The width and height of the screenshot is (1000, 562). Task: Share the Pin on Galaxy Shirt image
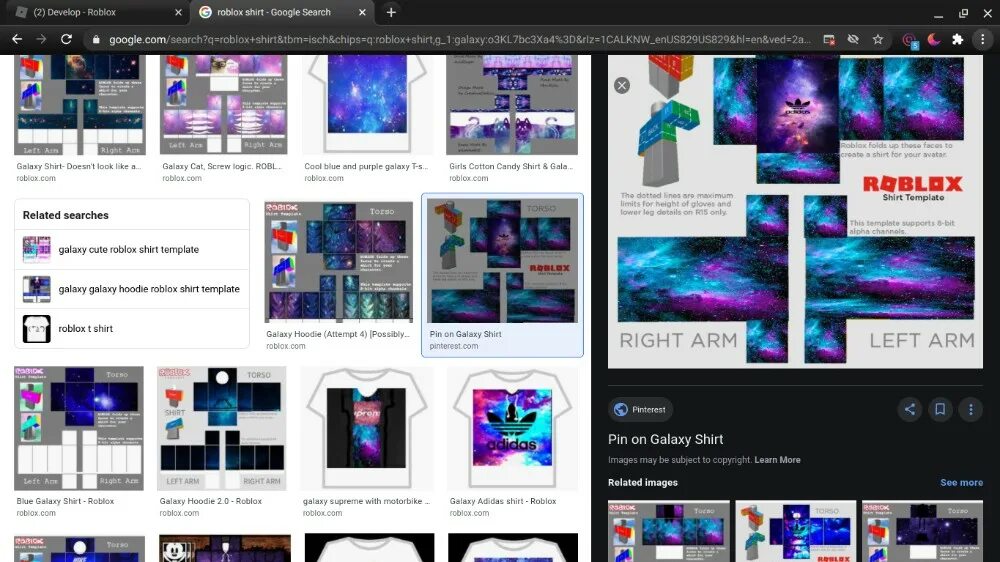point(910,410)
